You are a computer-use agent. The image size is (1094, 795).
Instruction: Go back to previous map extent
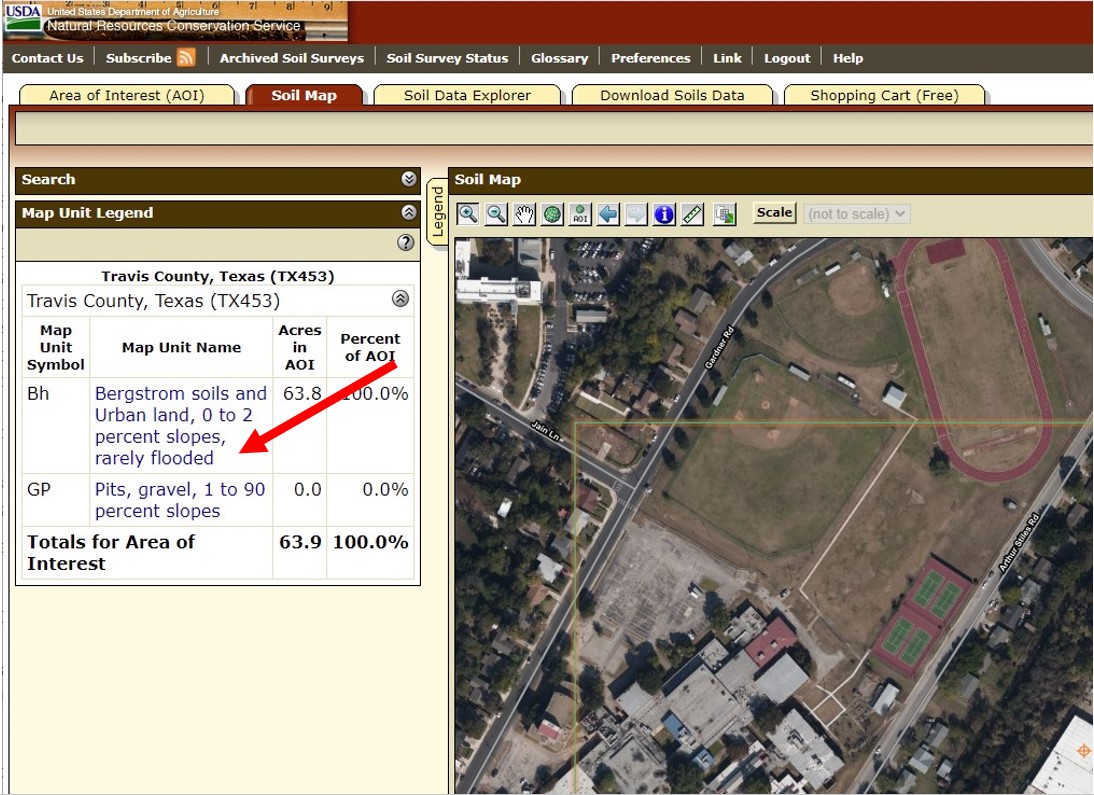pos(608,214)
